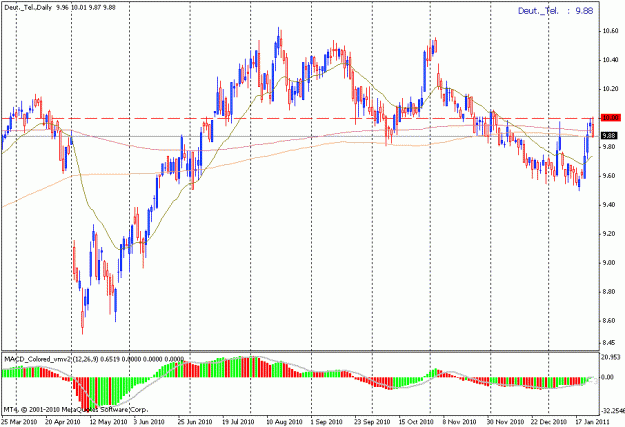Click the 19 Jul 2010 date label
Viewport: 625px width, 427px height.
[238, 422]
